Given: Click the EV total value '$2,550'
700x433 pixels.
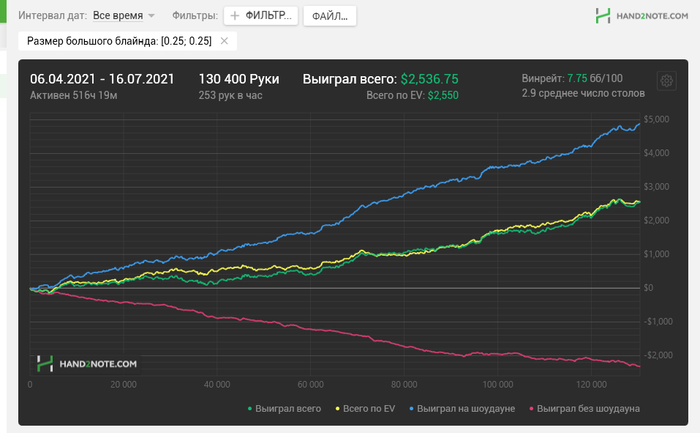Looking at the screenshot, I should (443, 95).
